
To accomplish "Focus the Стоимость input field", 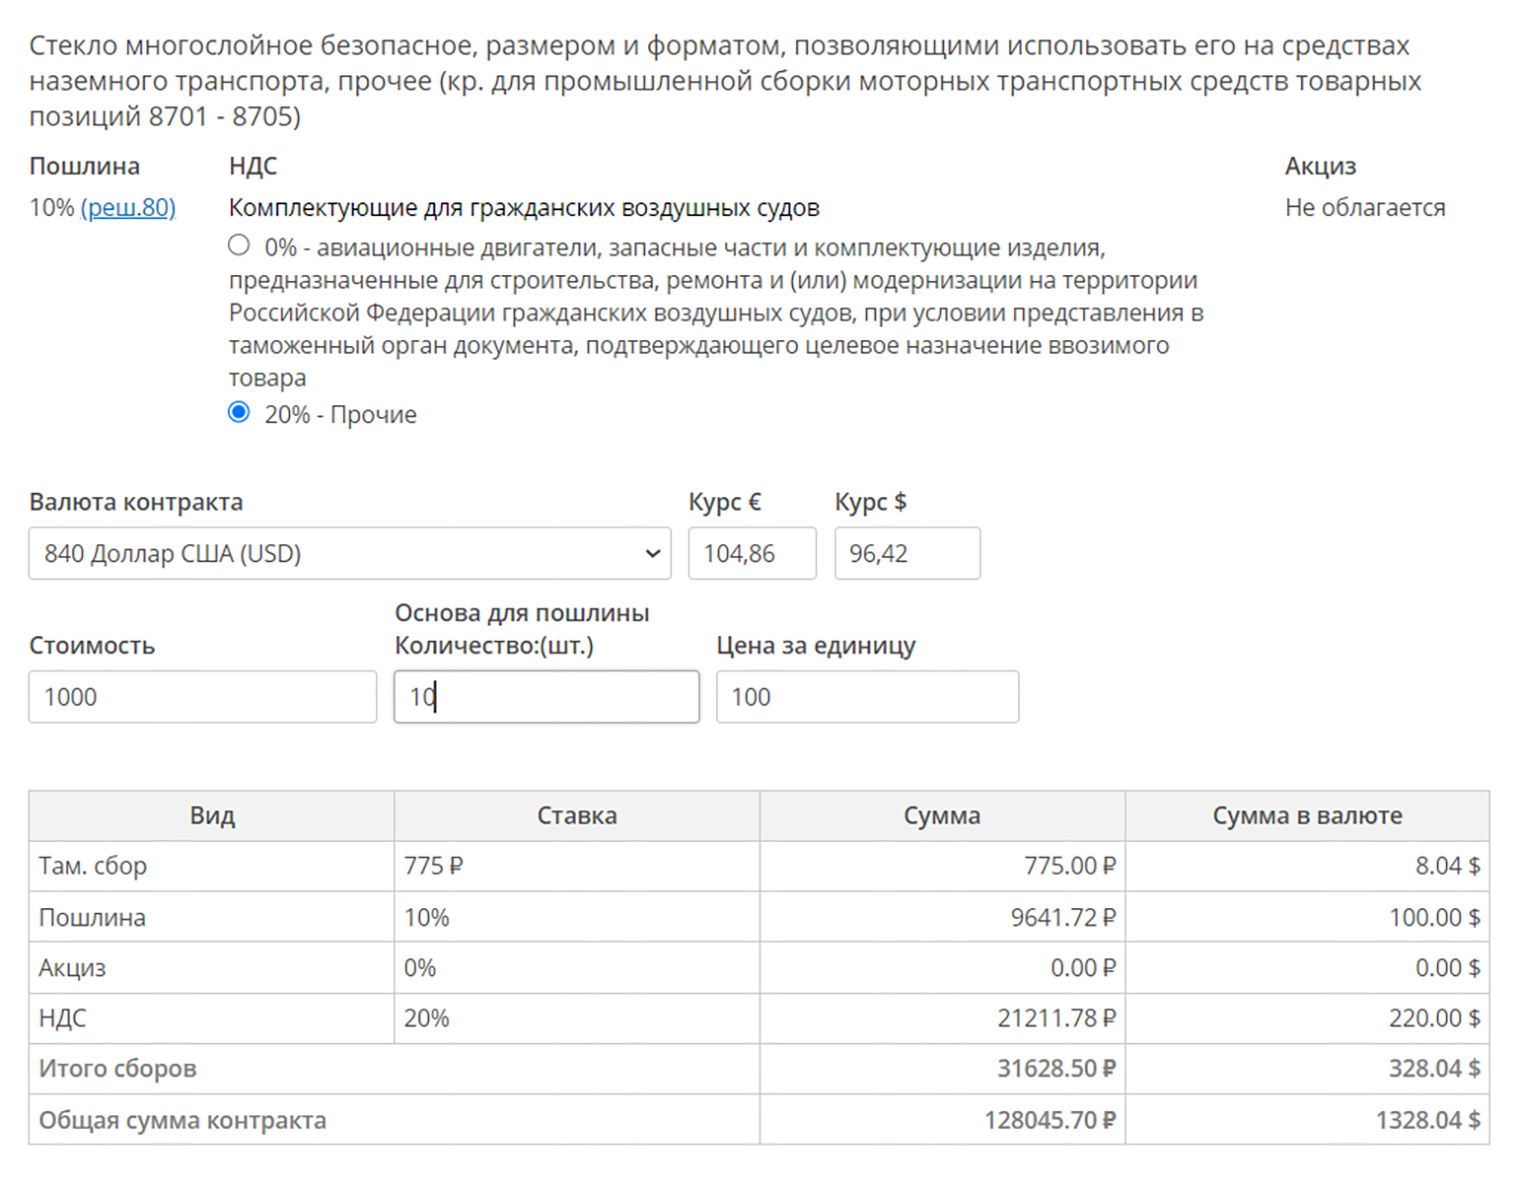I will pos(202,696).
